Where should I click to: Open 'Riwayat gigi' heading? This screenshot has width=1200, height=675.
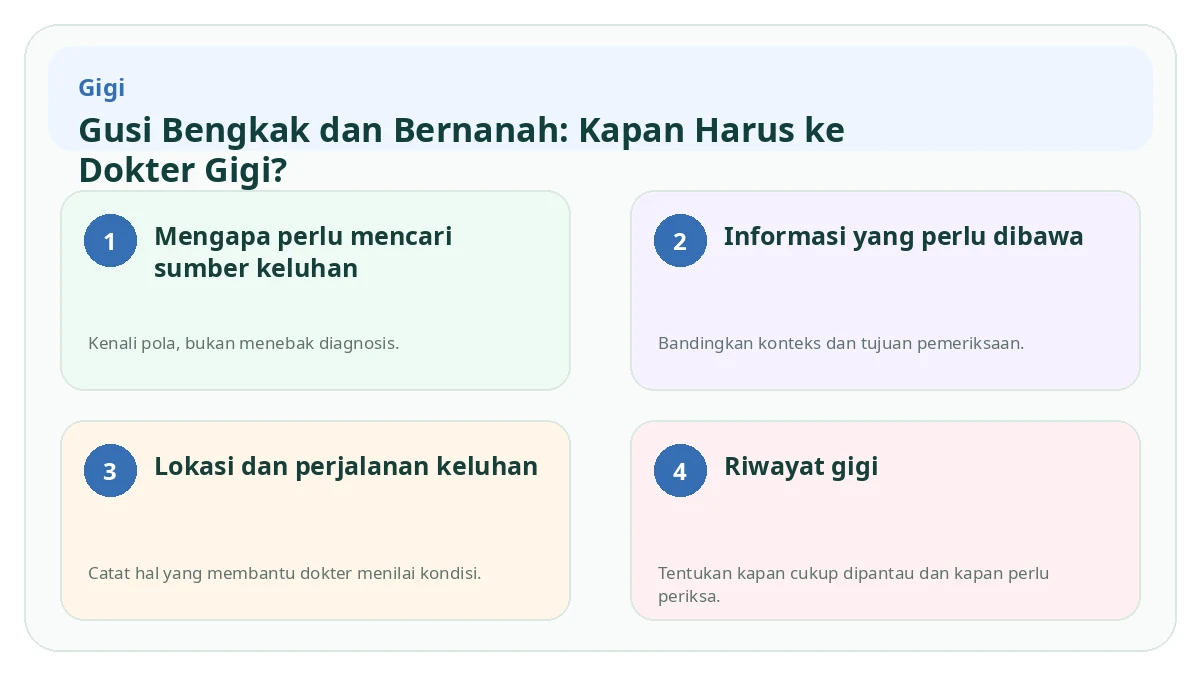pyautogui.click(x=801, y=467)
